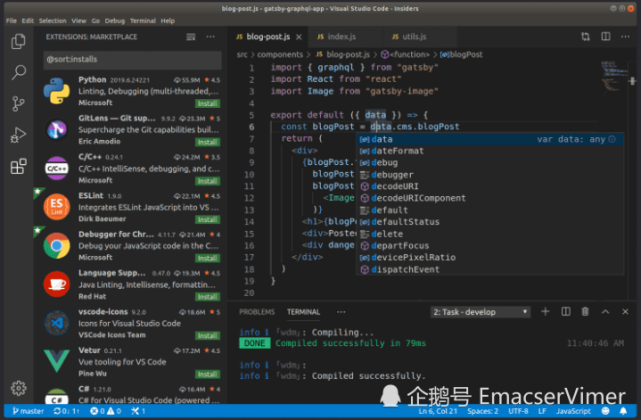Click the master branch indicator

28,411
